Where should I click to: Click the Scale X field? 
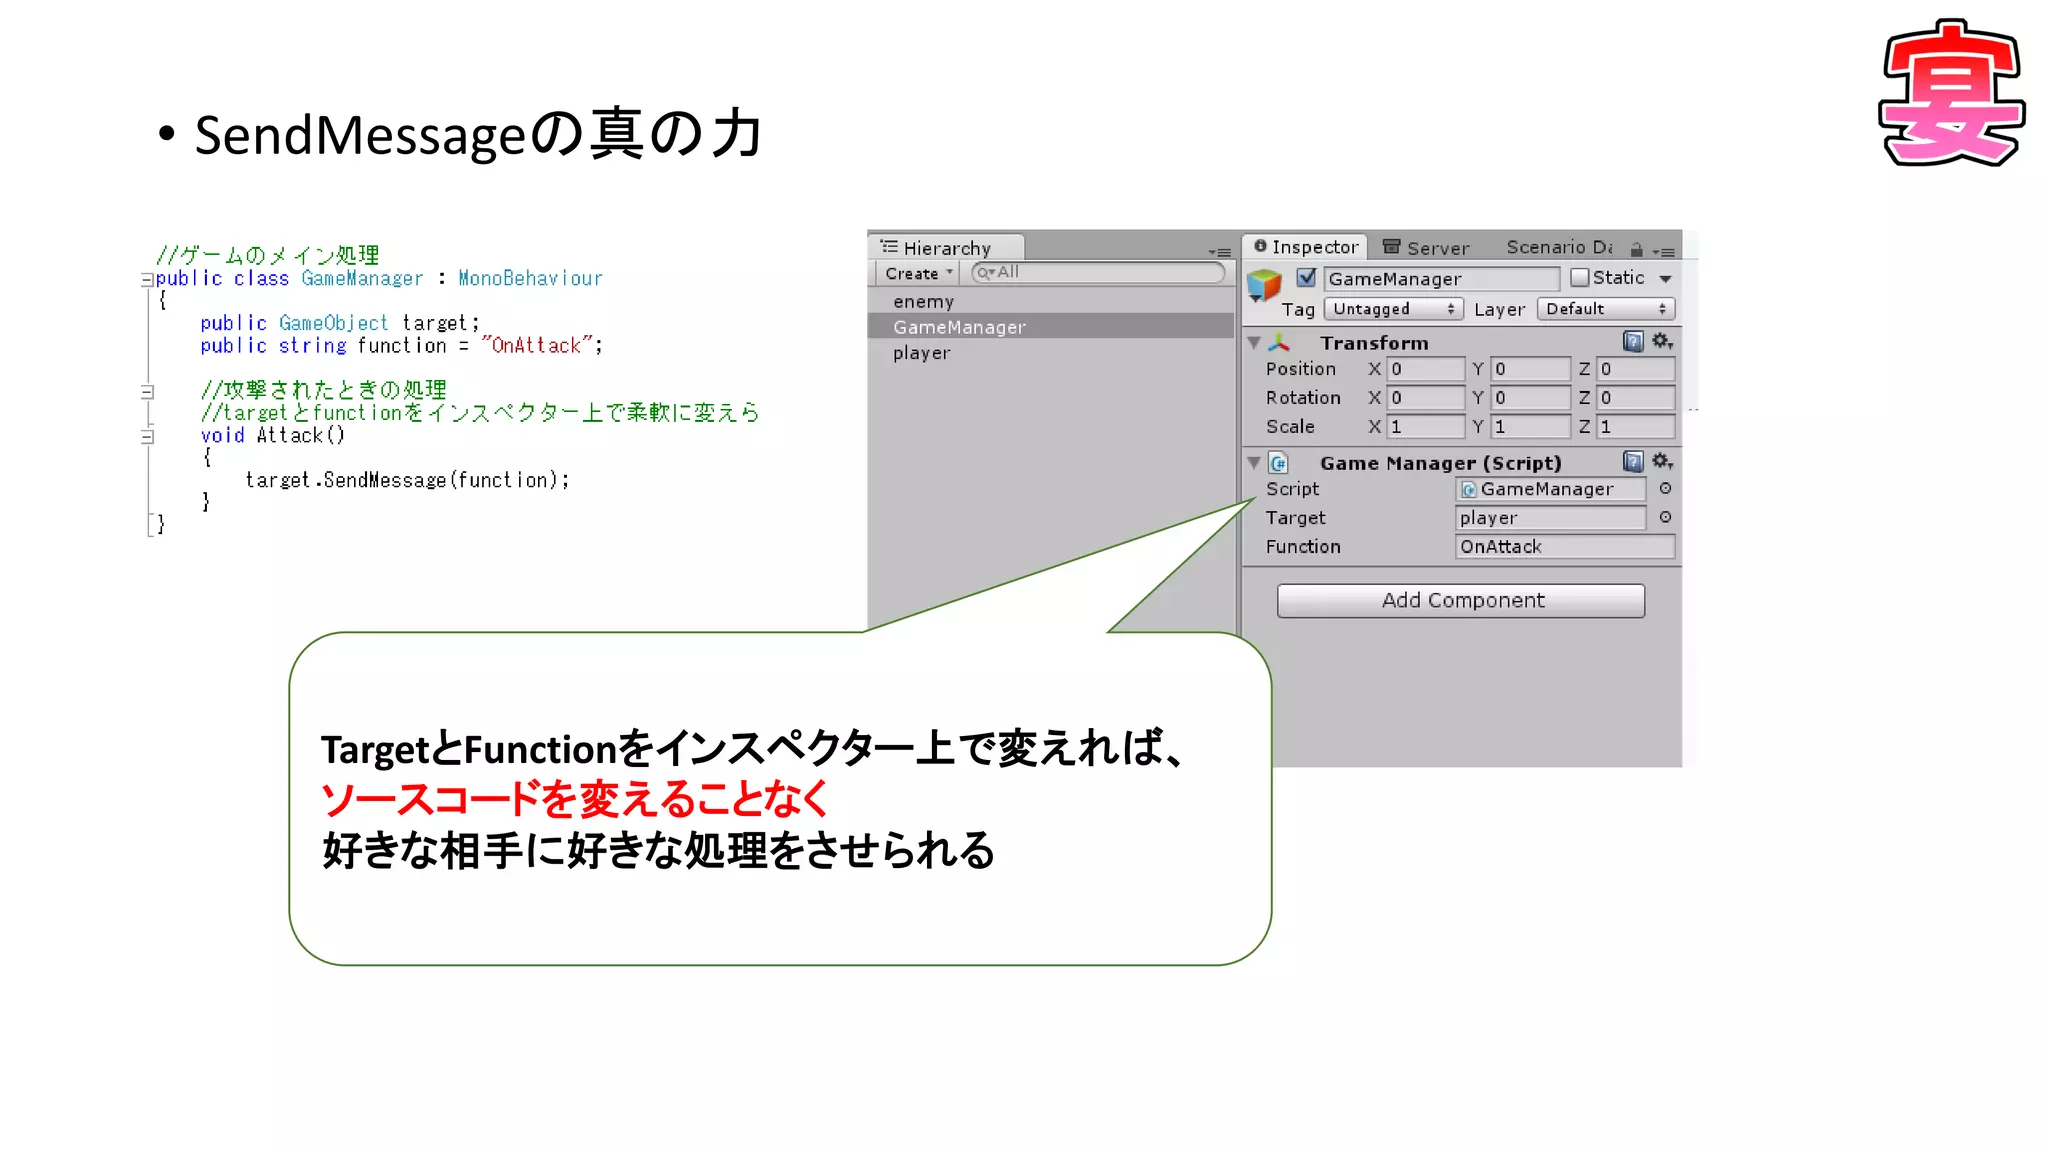(1425, 427)
